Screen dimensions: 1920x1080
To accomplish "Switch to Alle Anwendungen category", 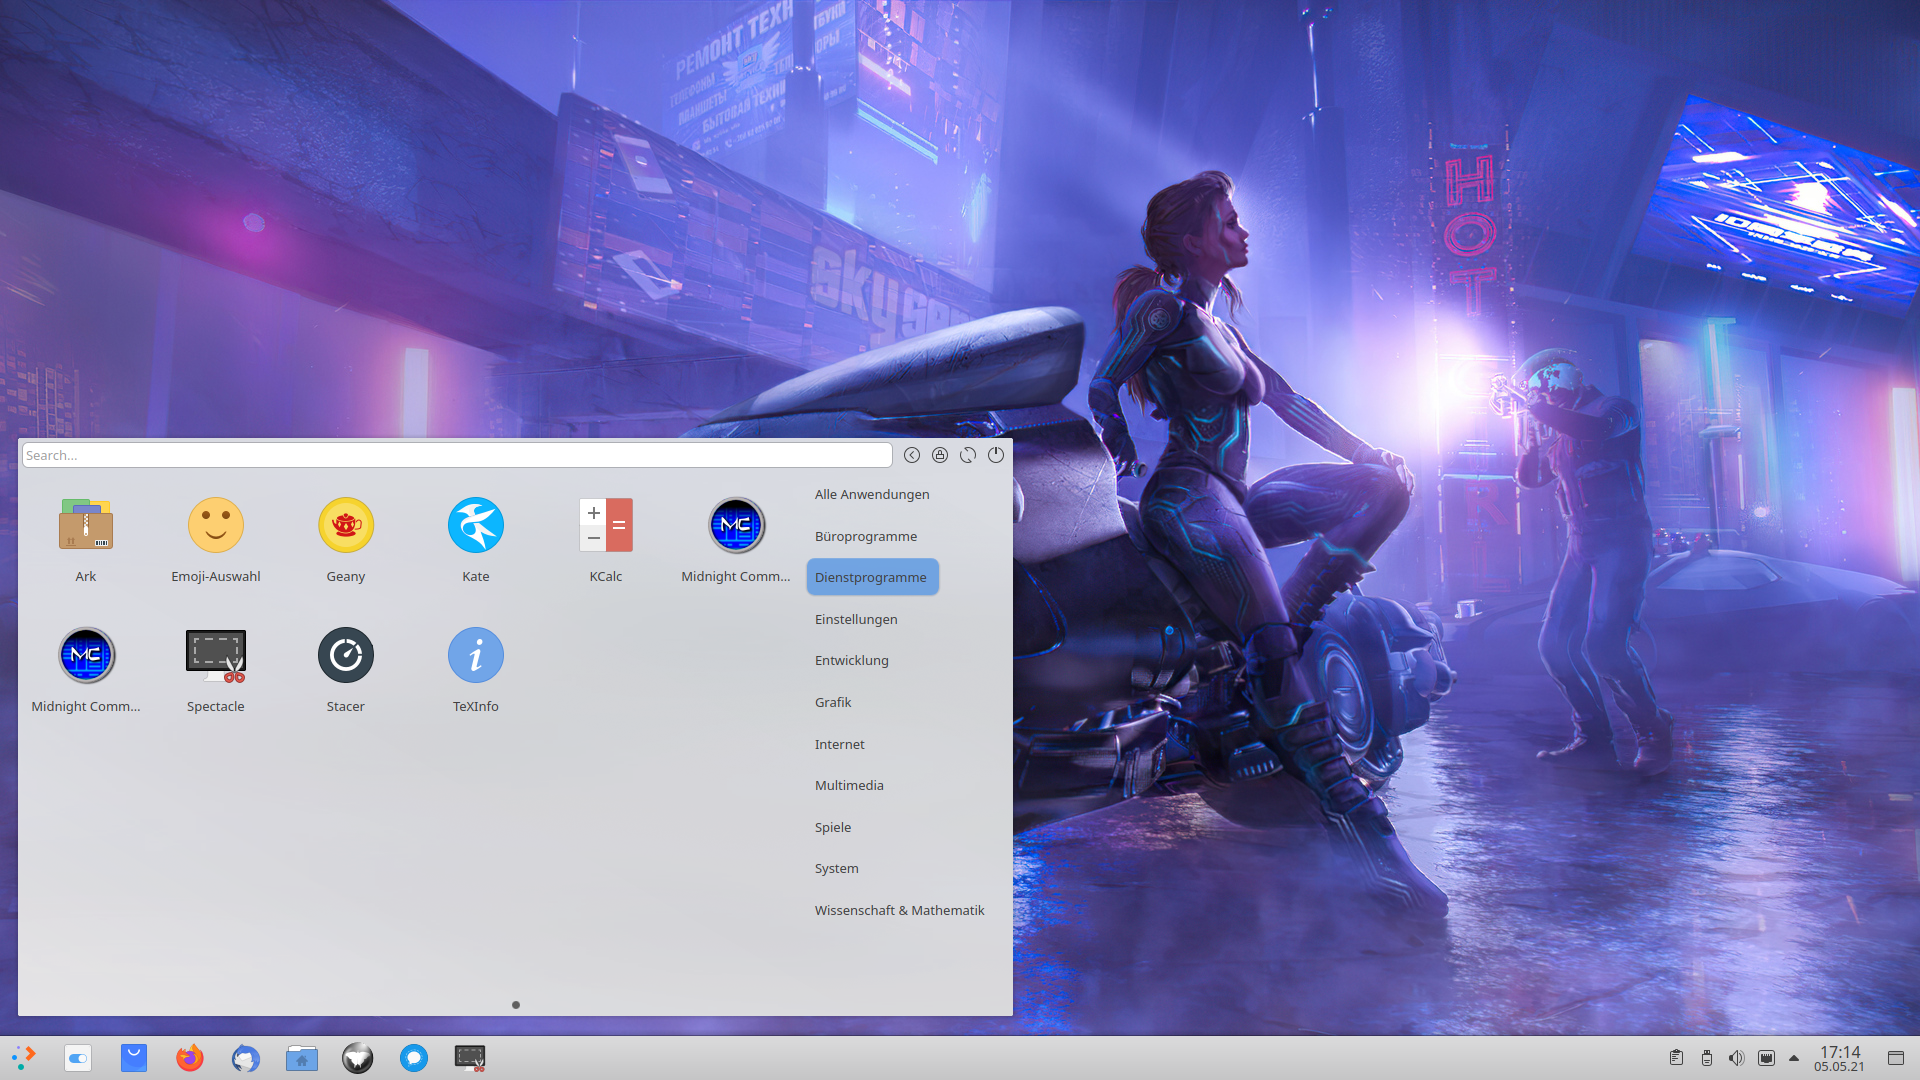I will point(872,494).
